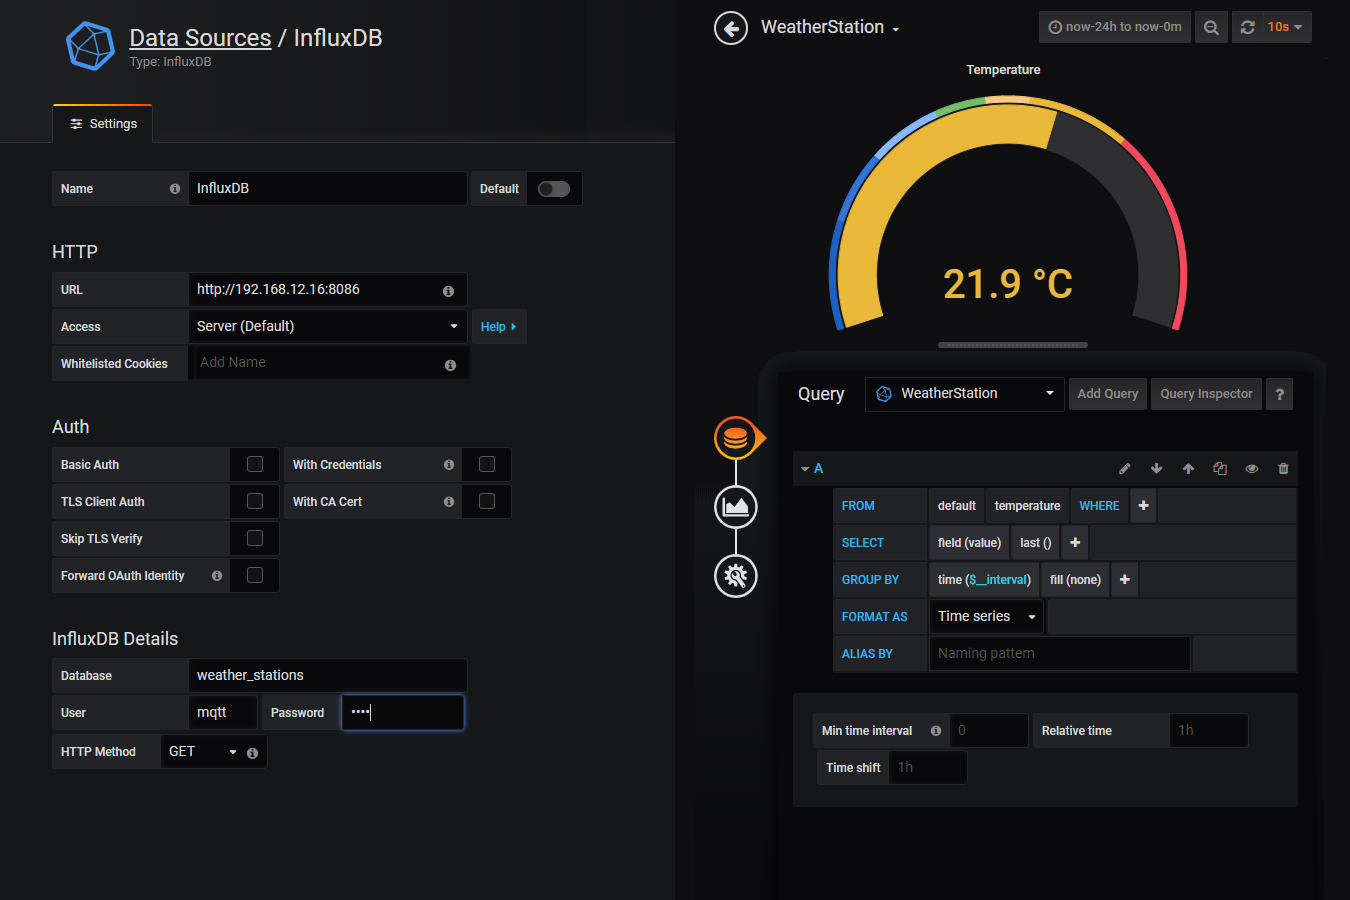The image size is (1350, 900).
Task: Click the temperature measurement segment
Action: pyautogui.click(x=1027, y=506)
